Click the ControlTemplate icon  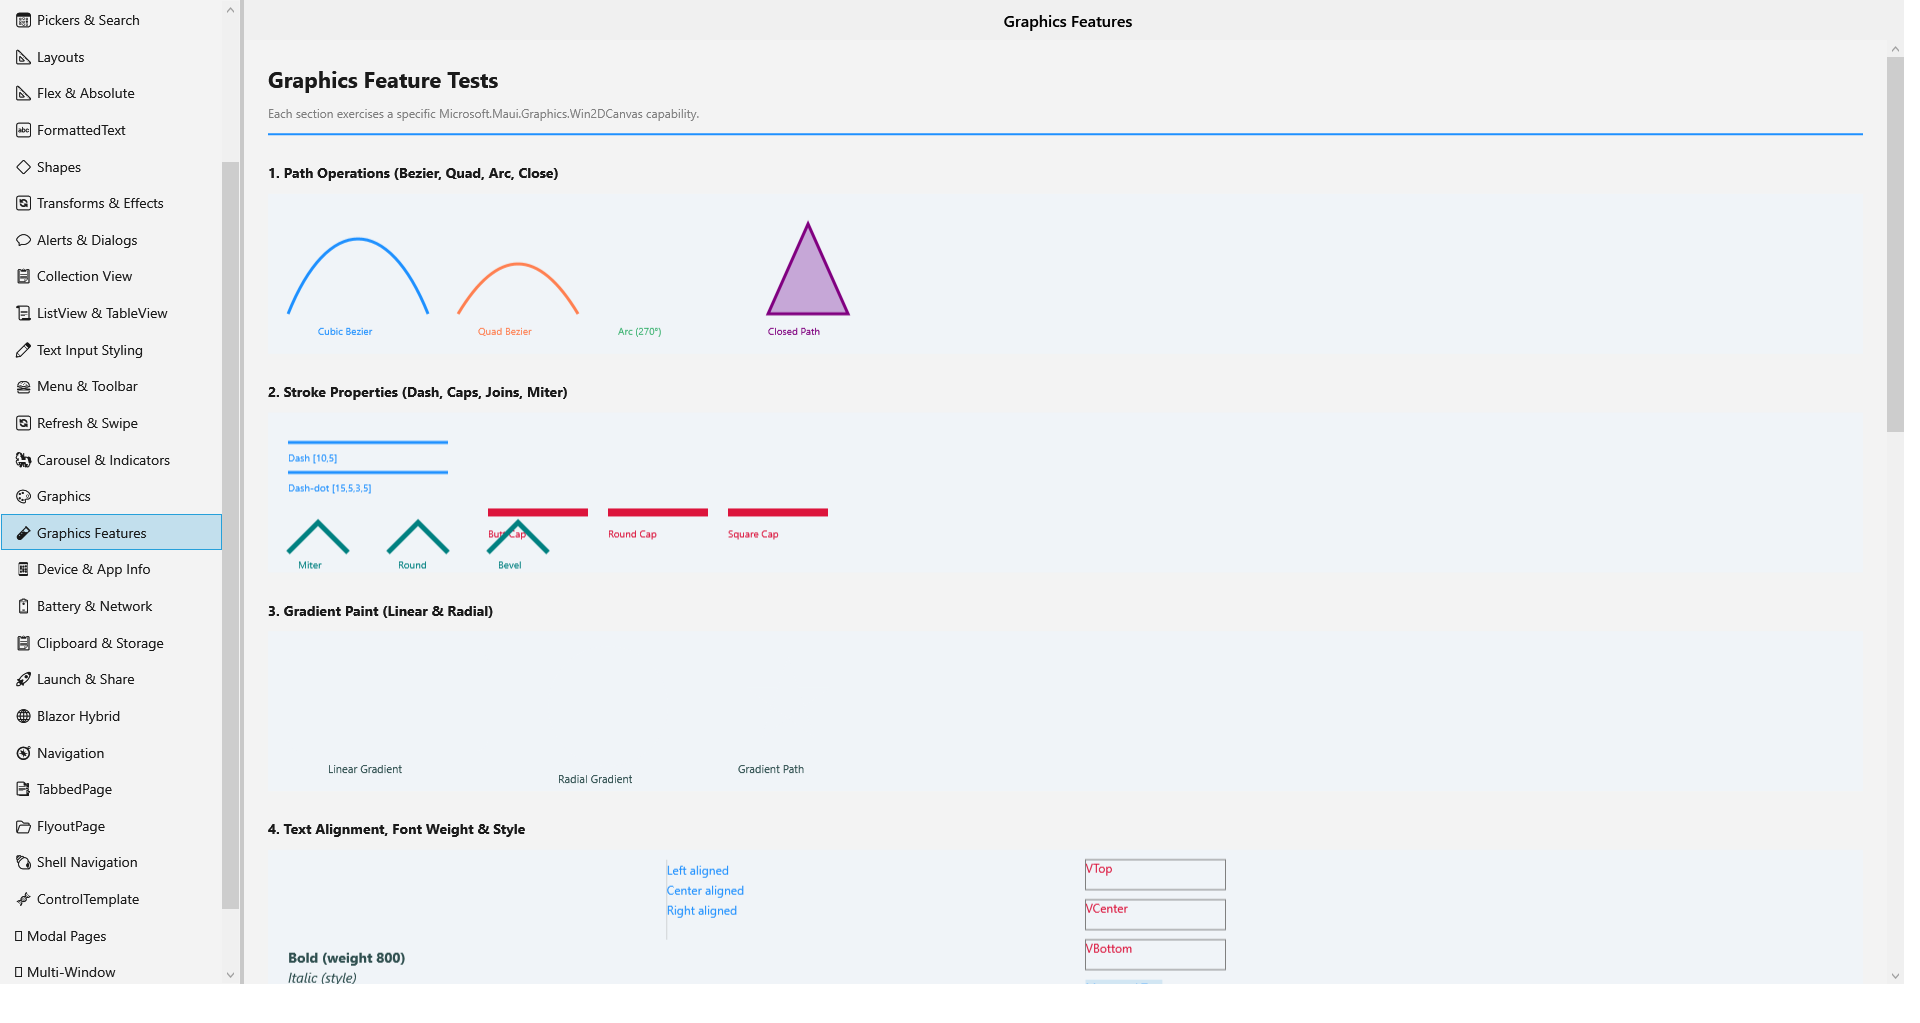23,899
